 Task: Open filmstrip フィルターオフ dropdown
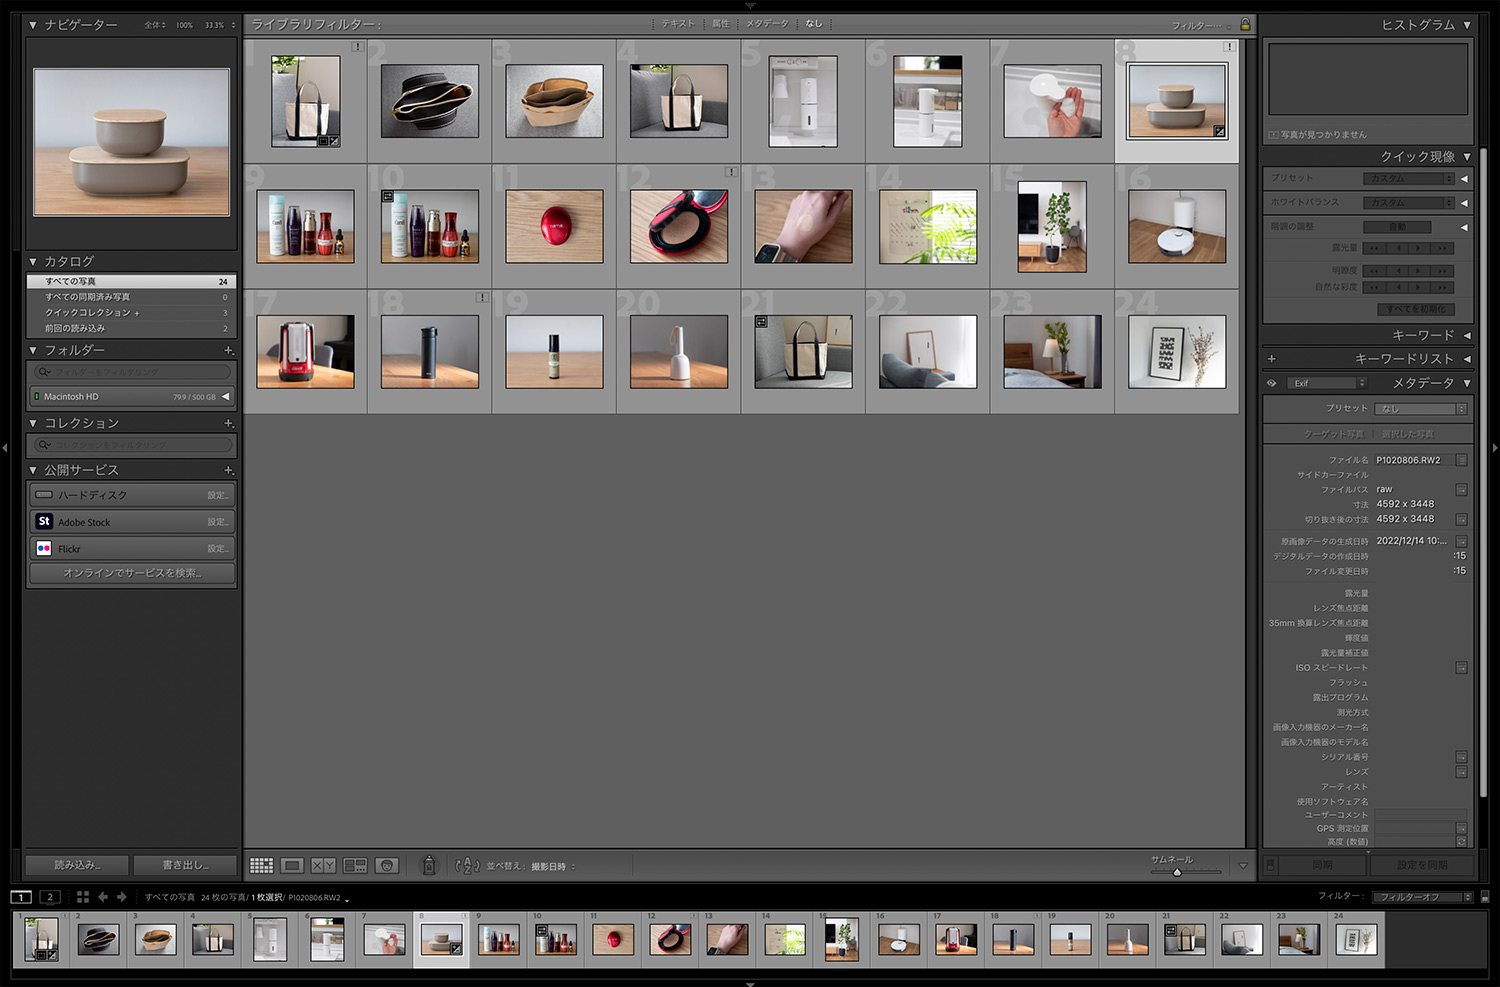(x=1423, y=897)
